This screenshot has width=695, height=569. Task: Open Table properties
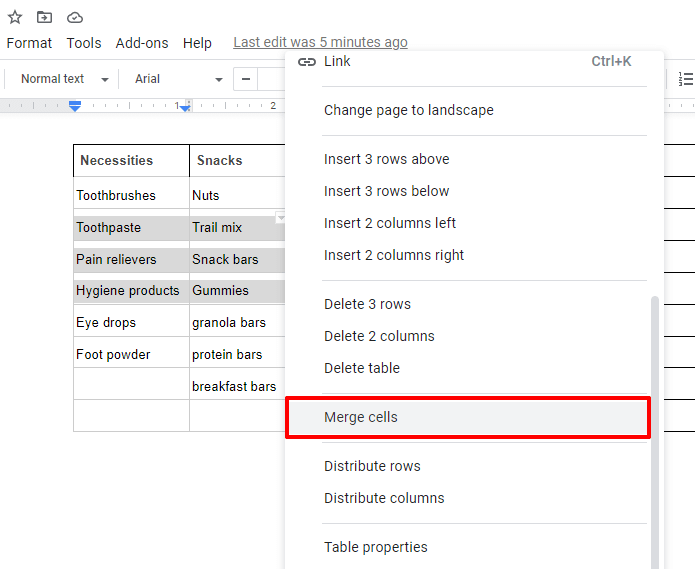[x=469, y=547]
